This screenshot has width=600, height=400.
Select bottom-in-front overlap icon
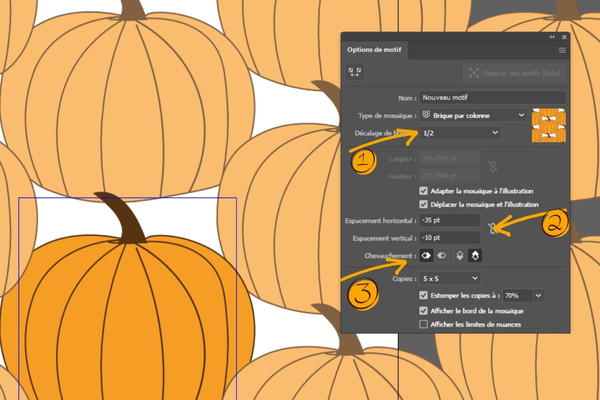(x=475, y=256)
